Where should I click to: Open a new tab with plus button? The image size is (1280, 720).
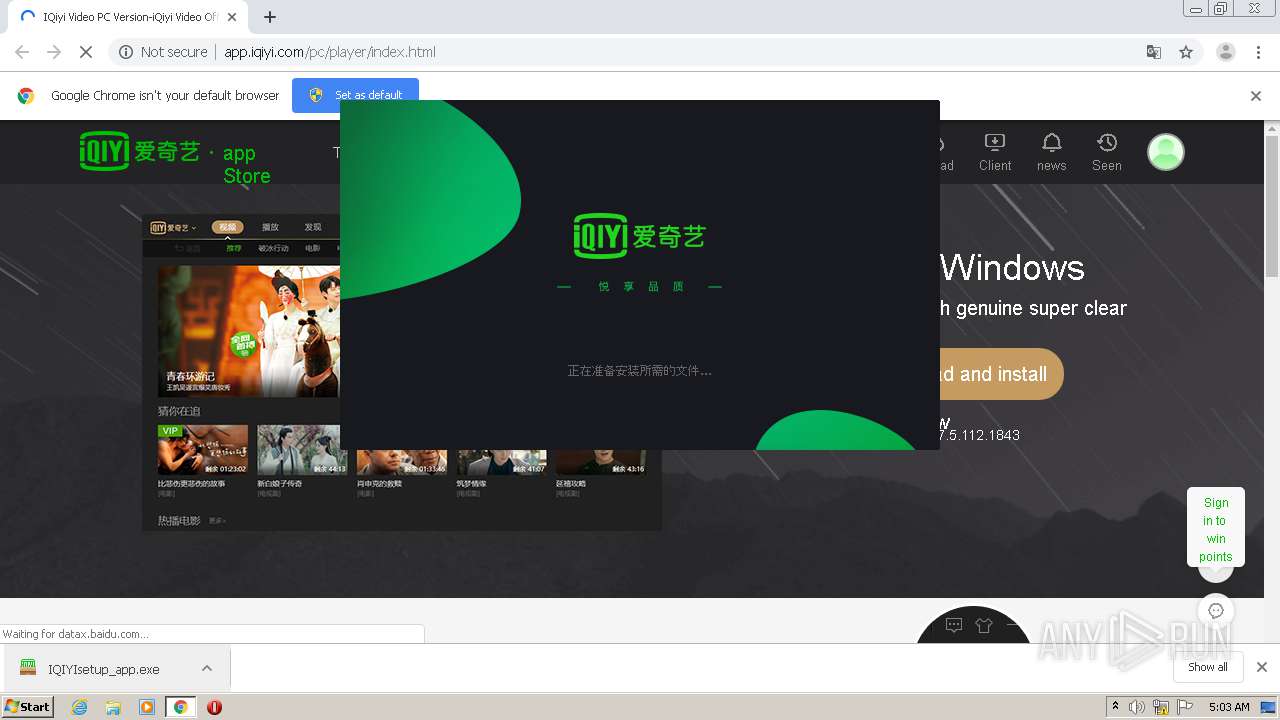[270, 17]
